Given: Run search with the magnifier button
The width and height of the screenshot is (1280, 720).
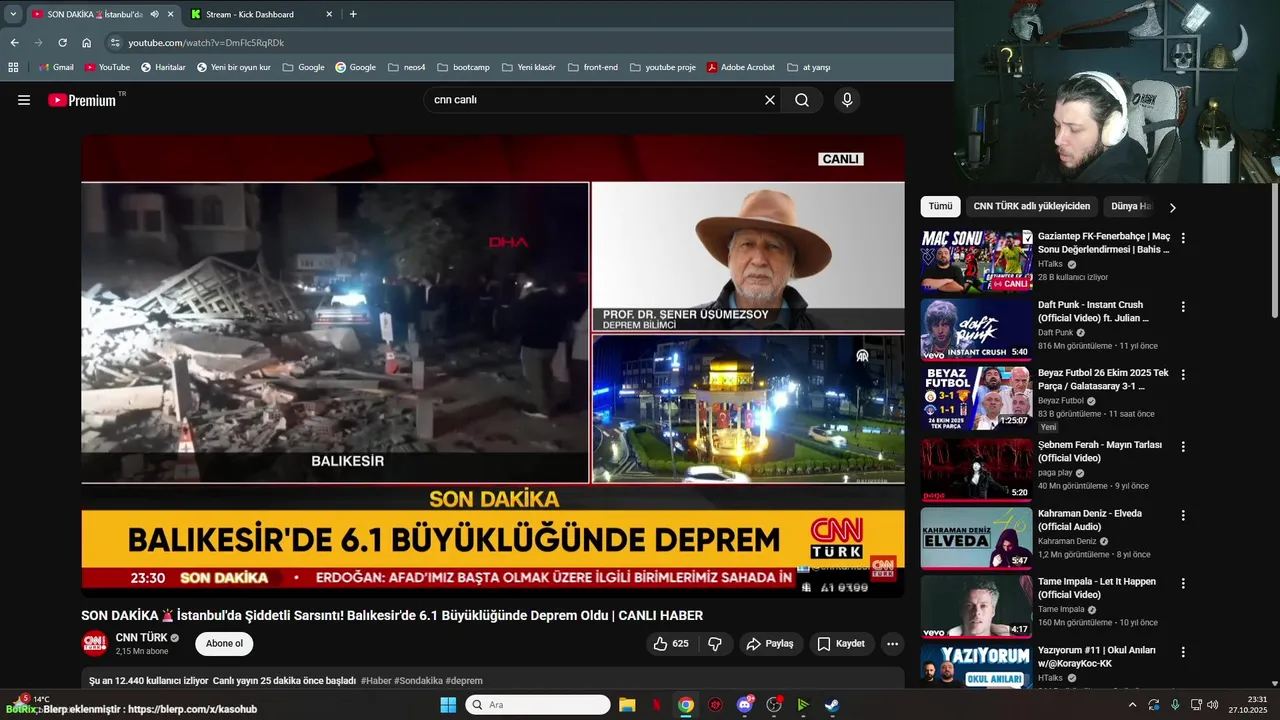Looking at the screenshot, I should 802,100.
